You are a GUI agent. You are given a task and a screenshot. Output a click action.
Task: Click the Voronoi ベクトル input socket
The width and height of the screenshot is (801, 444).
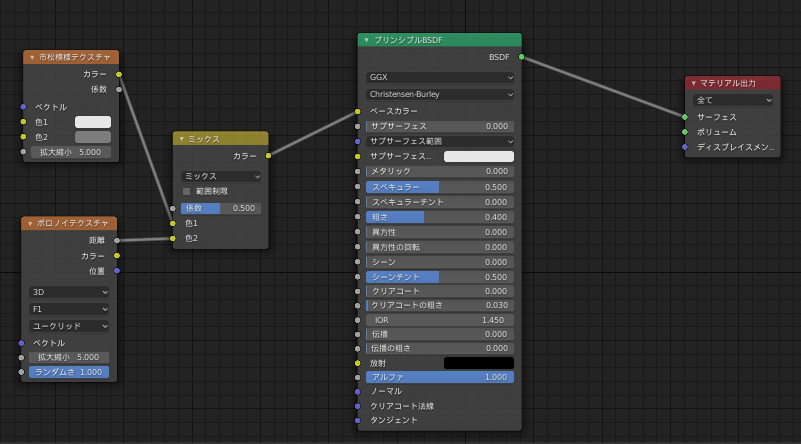click(x=21, y=343)
